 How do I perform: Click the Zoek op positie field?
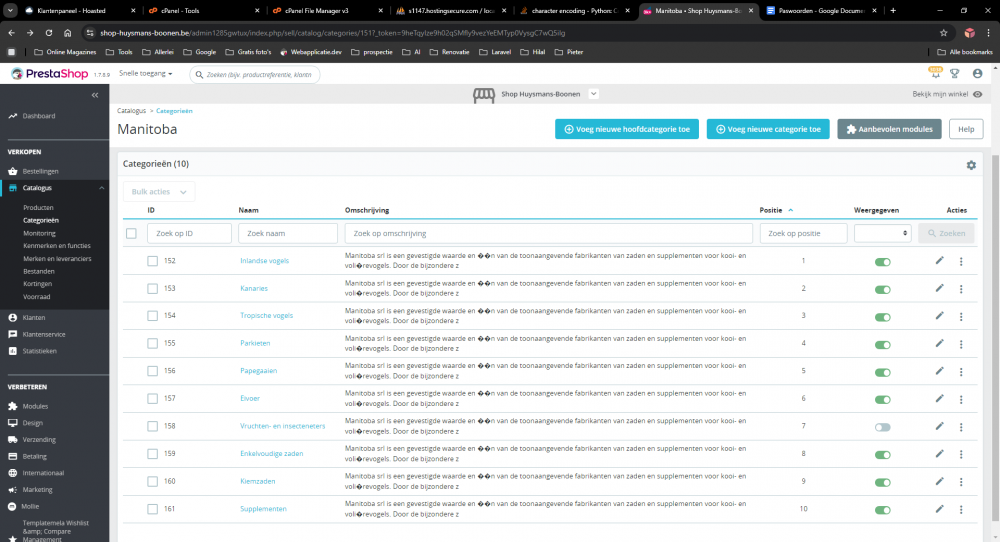[x=804, y=233]
